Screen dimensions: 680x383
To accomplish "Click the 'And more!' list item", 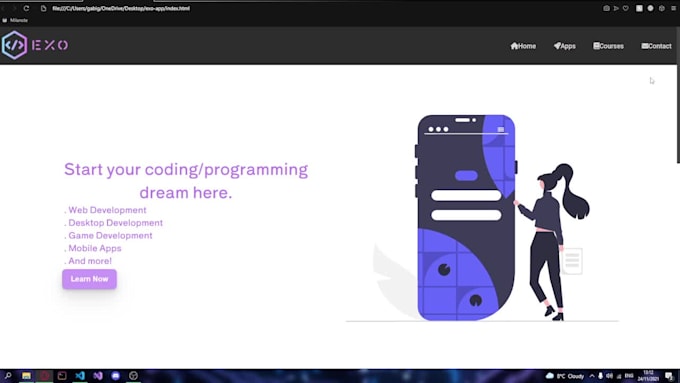I will point(88,261).
